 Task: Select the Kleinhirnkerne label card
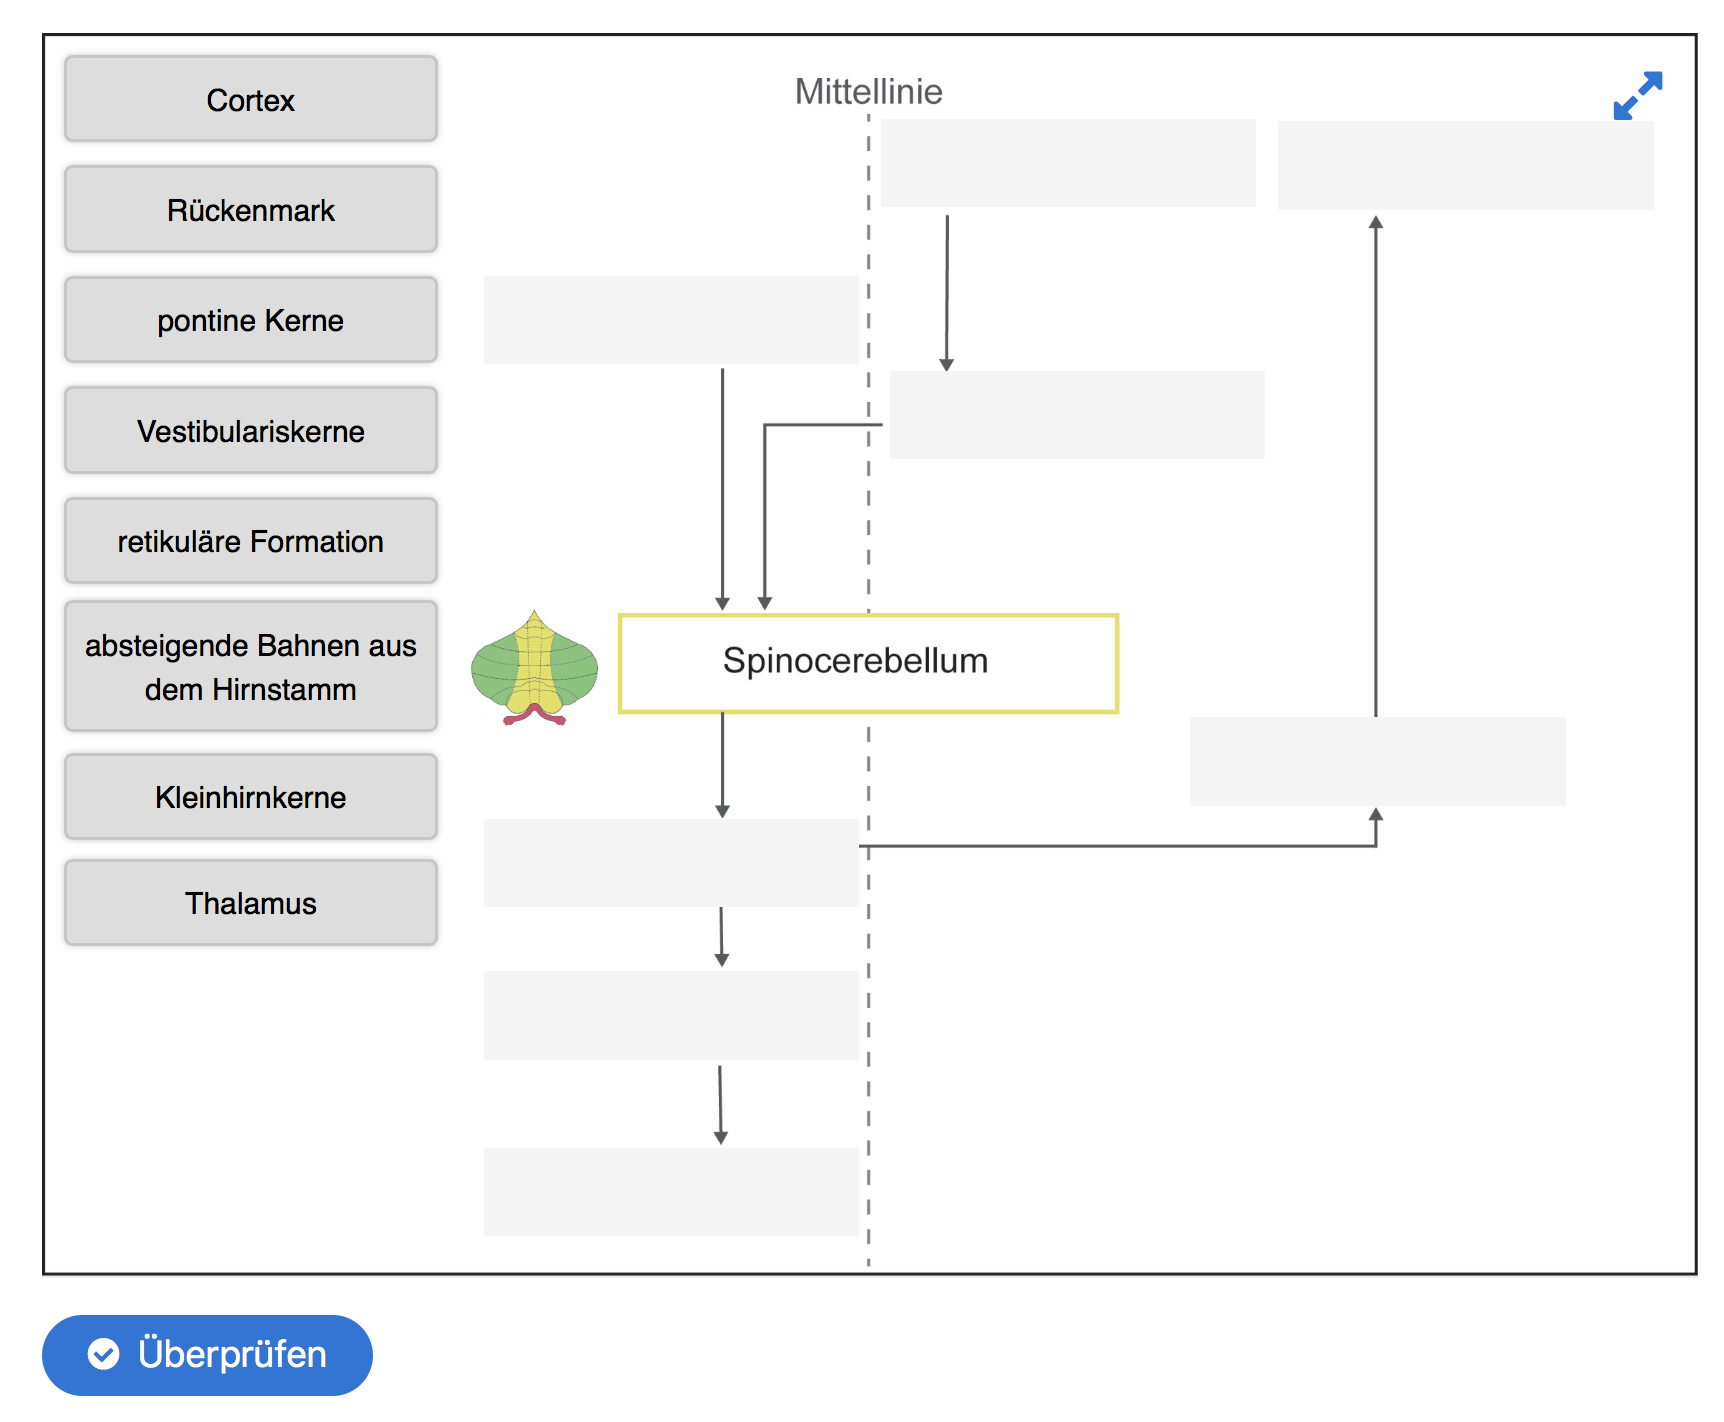pos(251,797)
